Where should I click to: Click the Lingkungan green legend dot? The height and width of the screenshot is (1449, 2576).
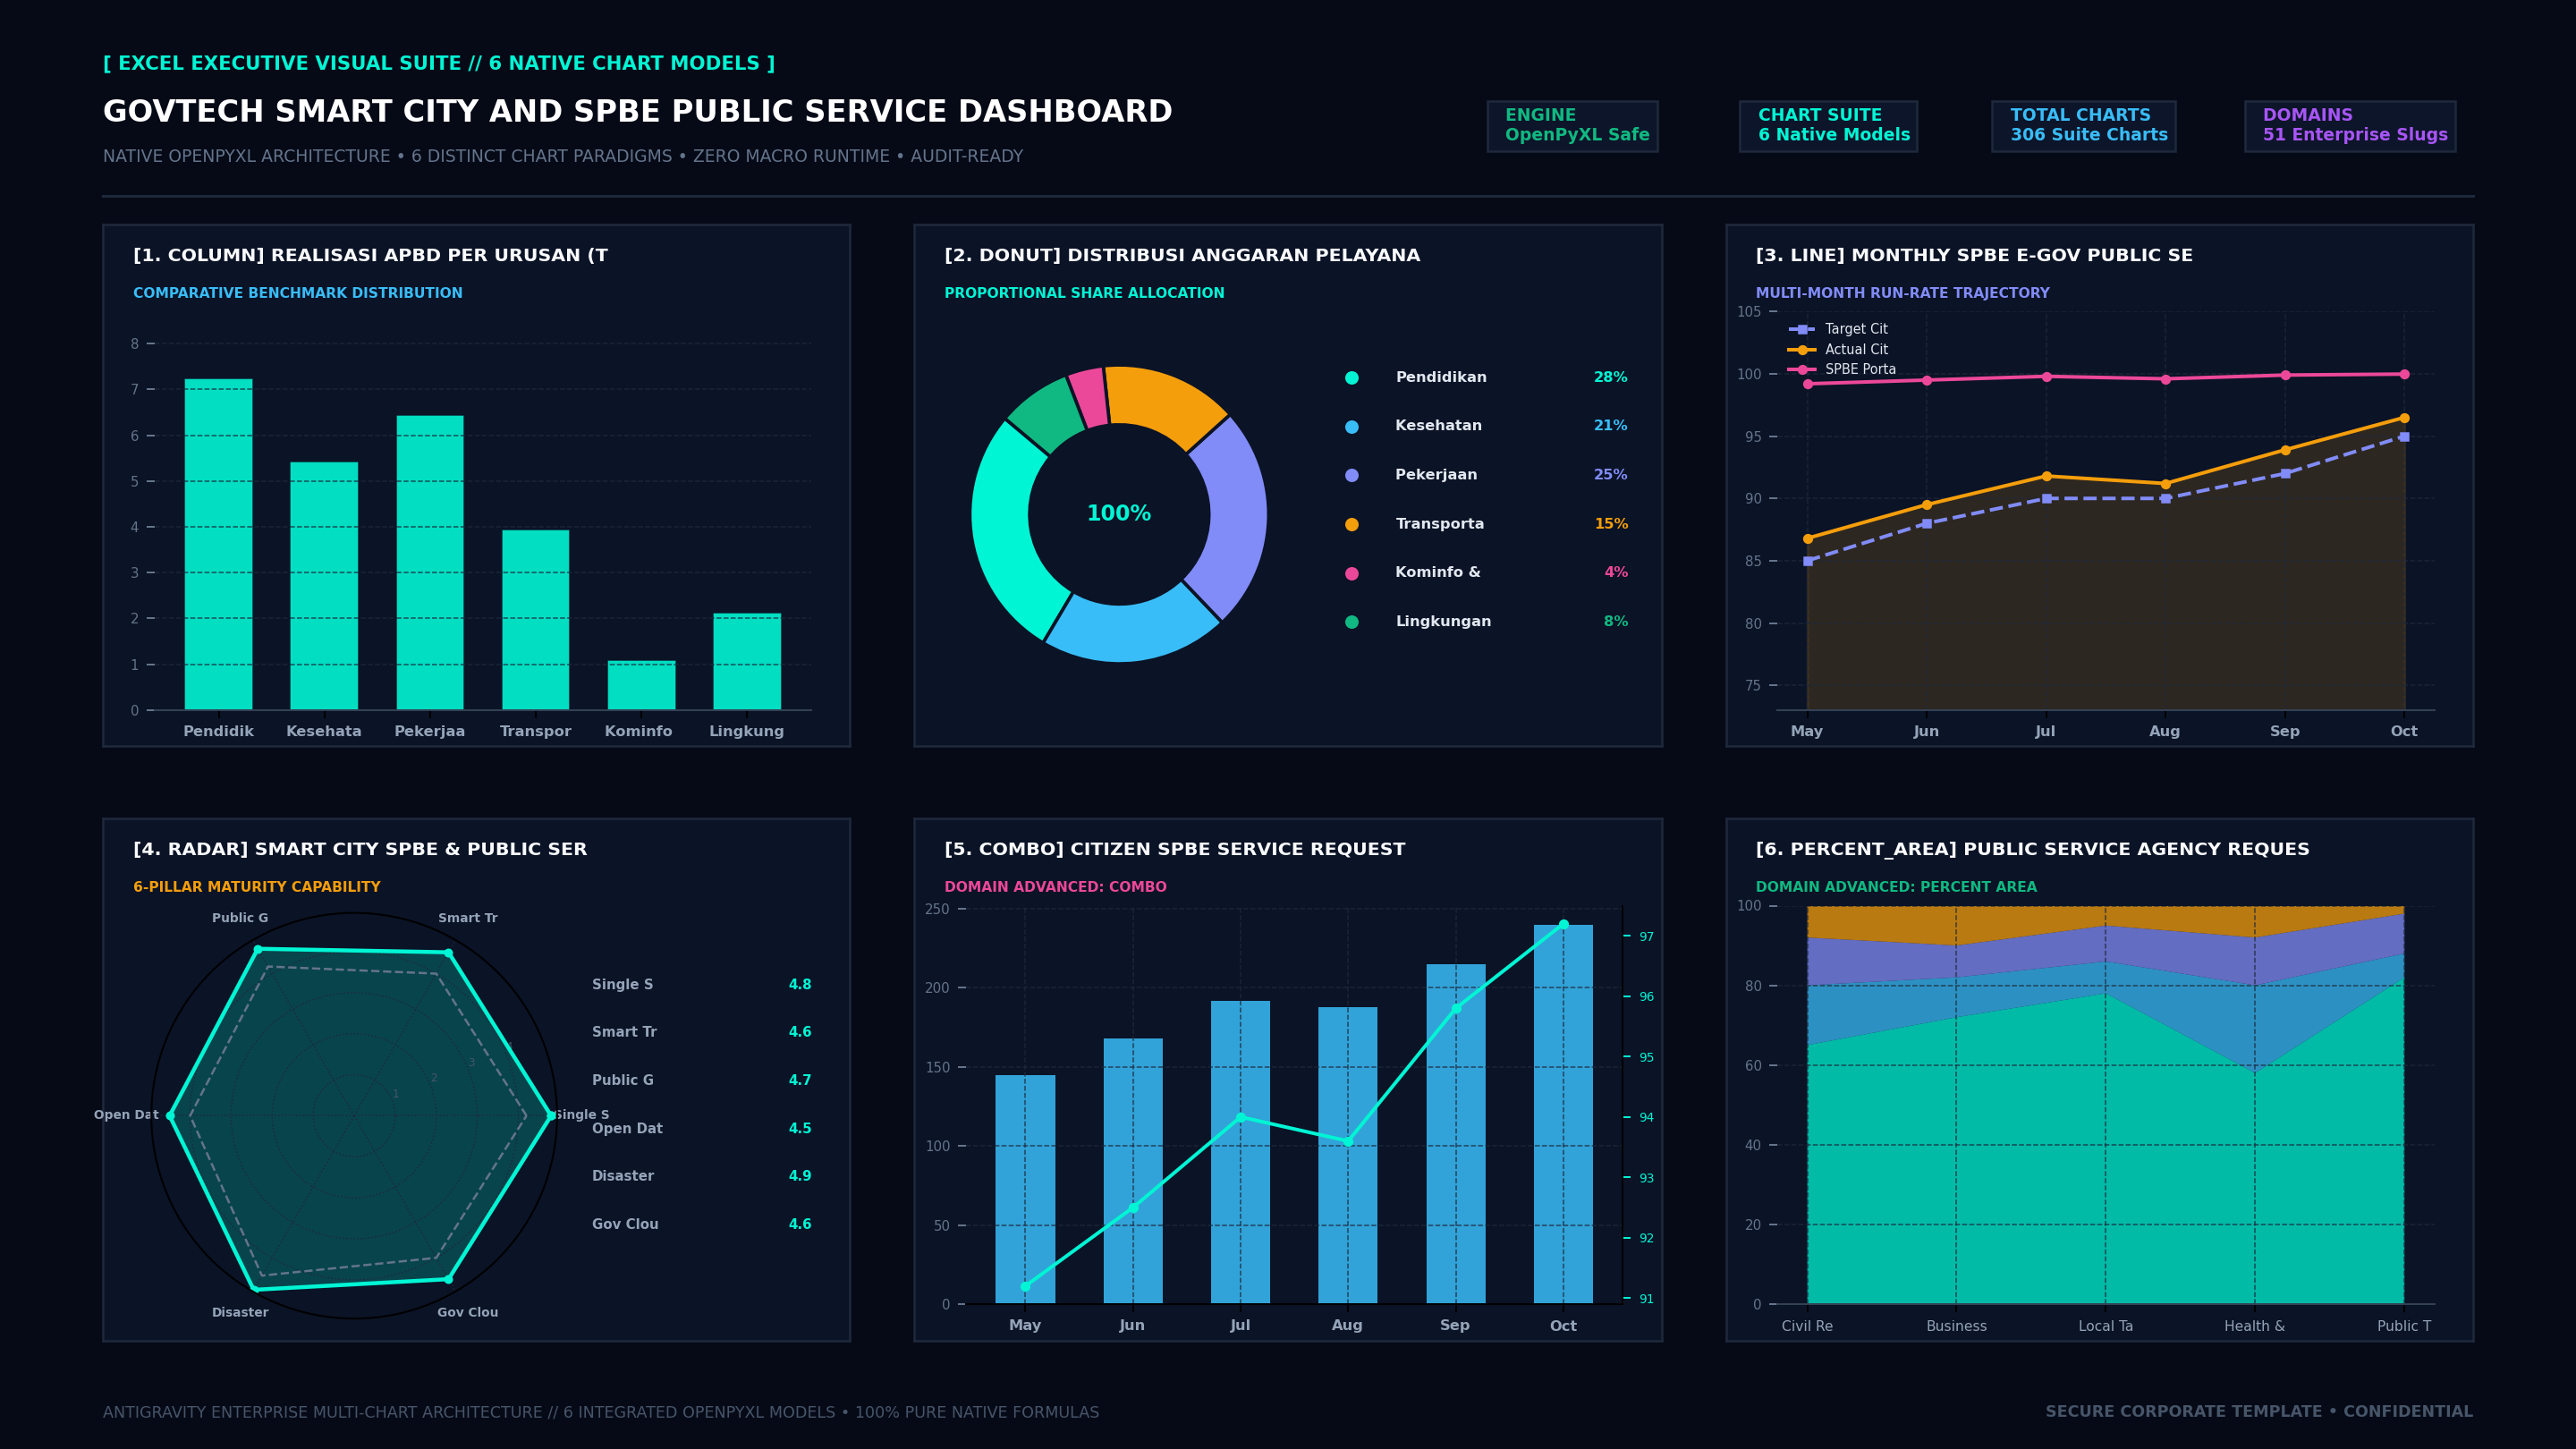[1352, 622]
